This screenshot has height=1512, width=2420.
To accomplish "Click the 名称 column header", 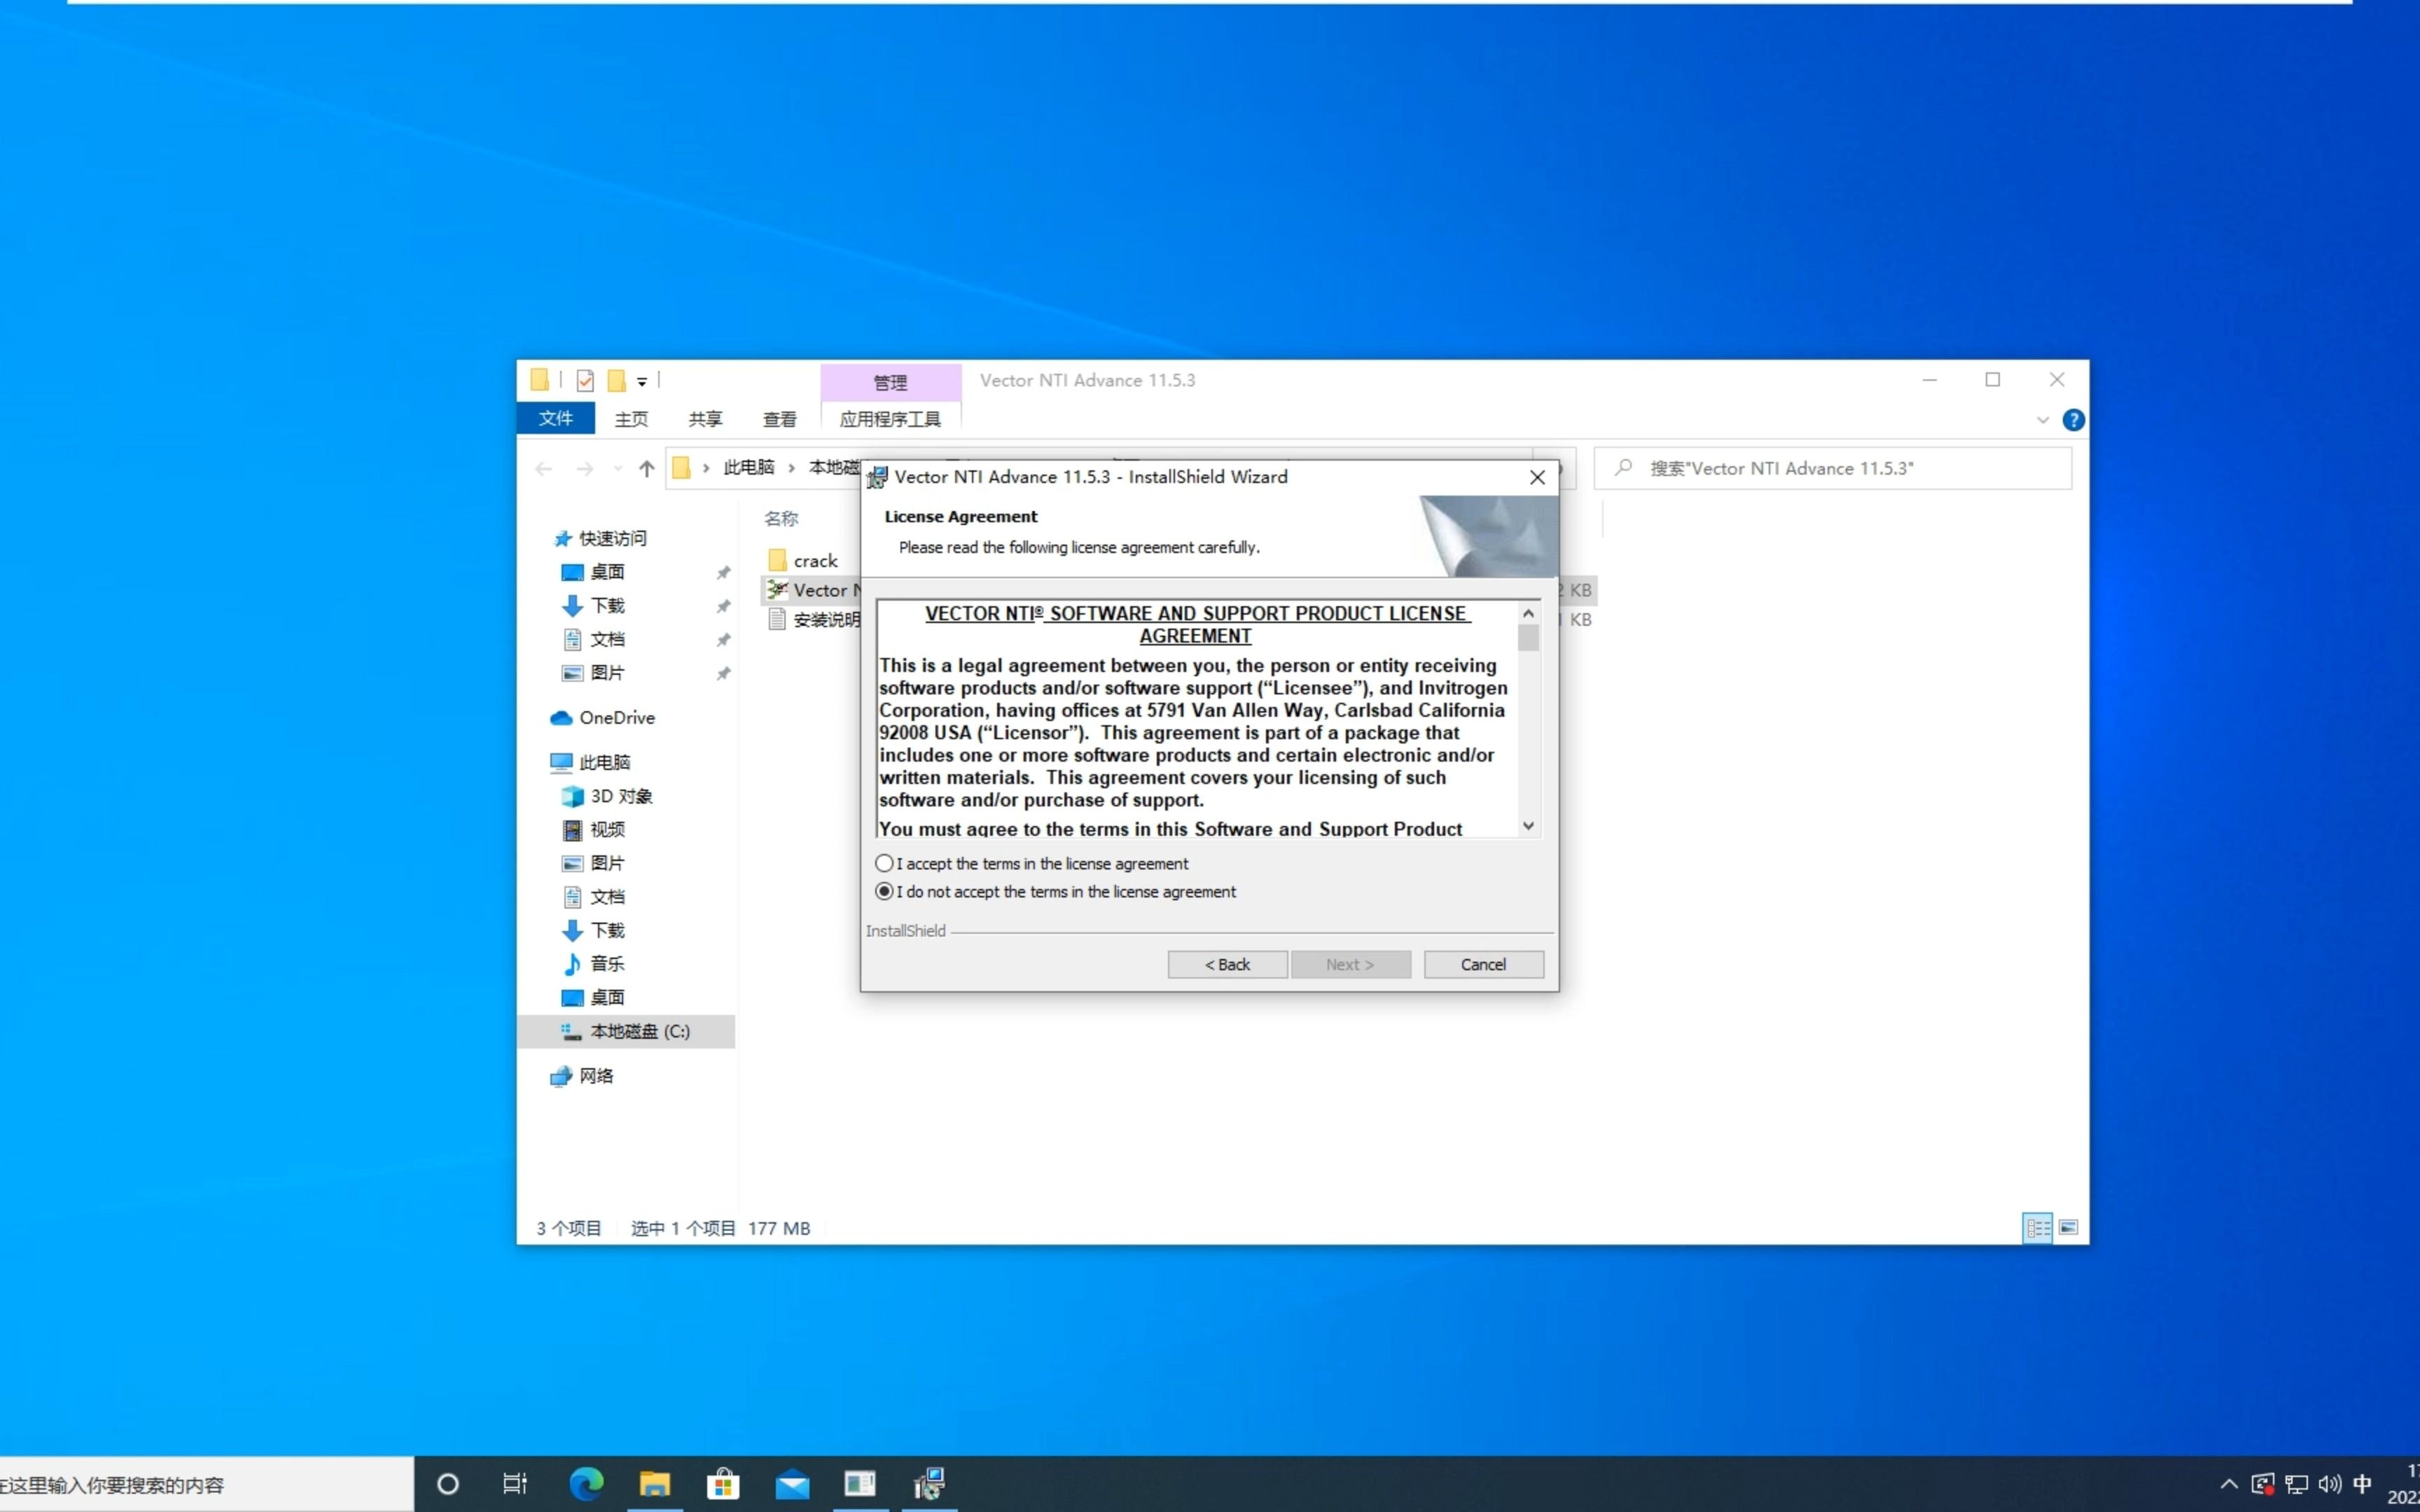I will pyautogui.click(x=781, y=518).
